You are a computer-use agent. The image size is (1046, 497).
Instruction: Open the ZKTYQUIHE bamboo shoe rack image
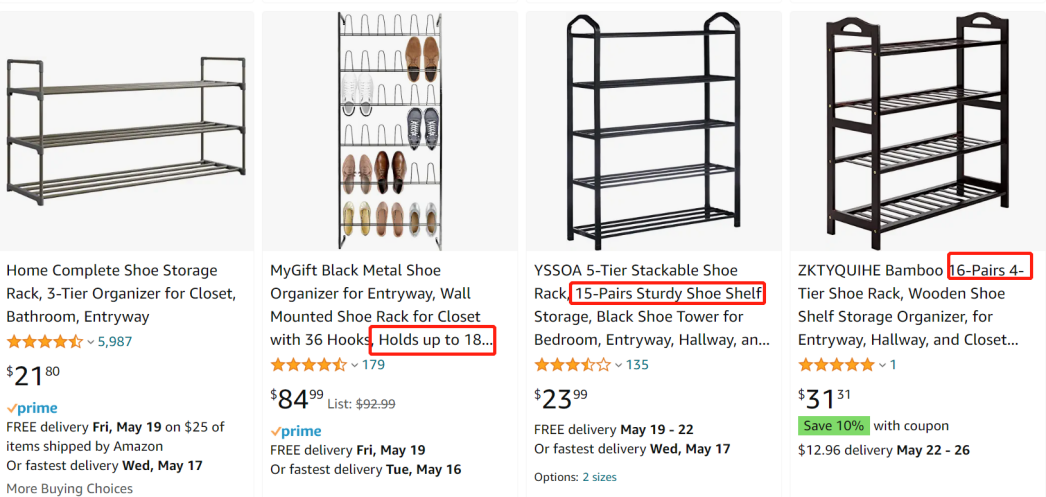(917, 131)
